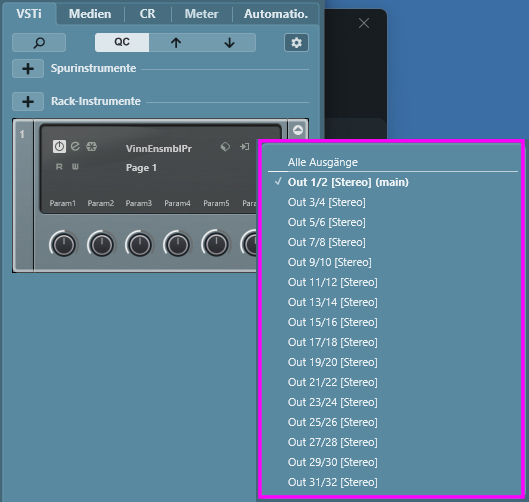Image resolution: width=529 pixels, height=502 pixels.
Task: Enable Write automation W button
Action: 75,167
